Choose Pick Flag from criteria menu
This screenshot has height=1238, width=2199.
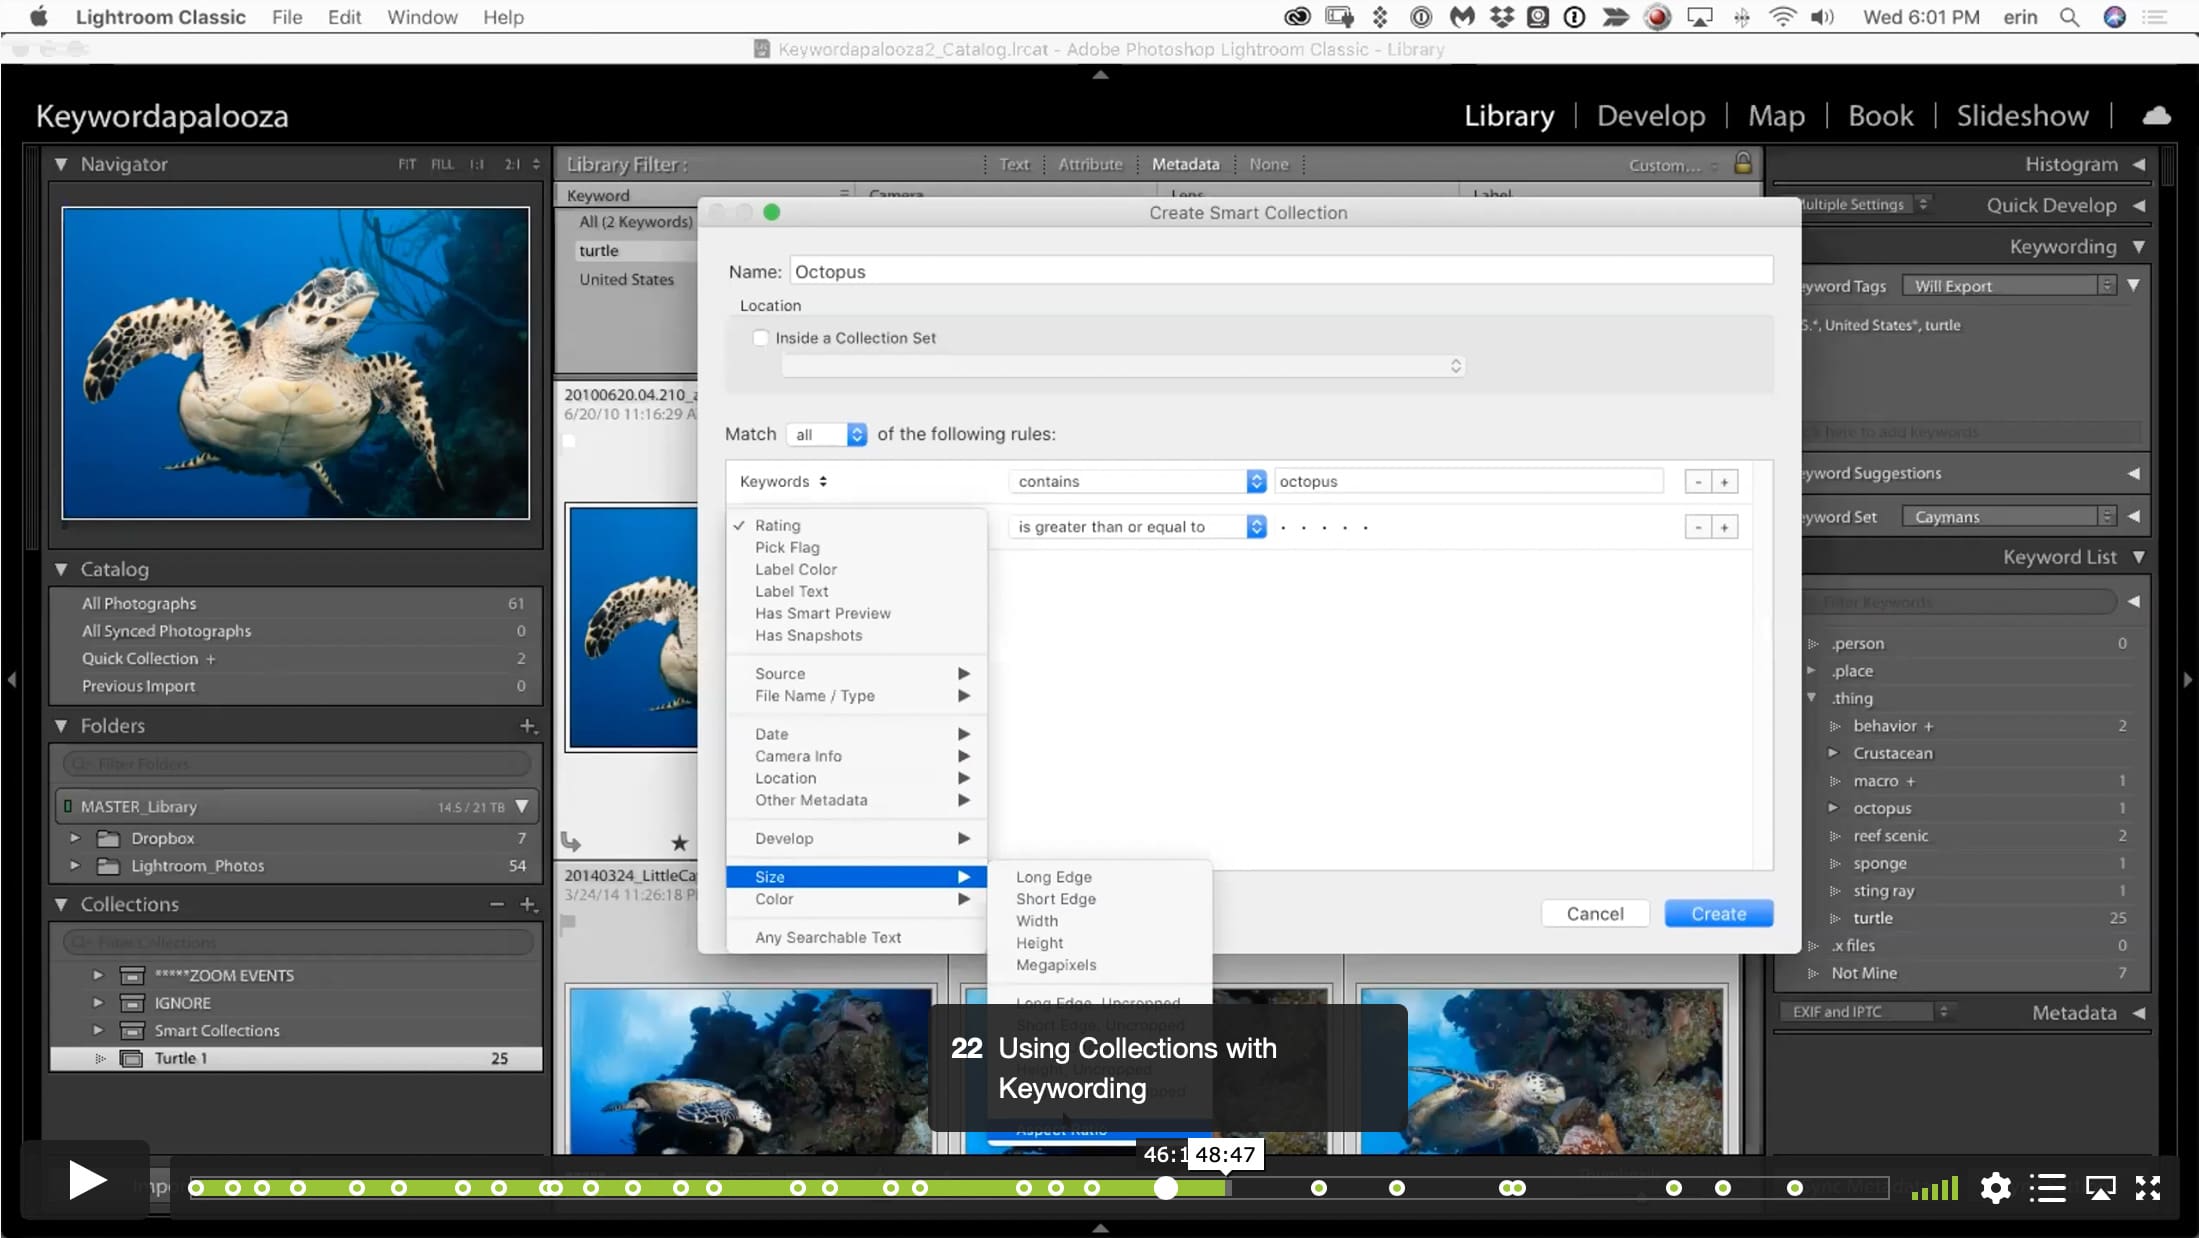coord(787,547)
